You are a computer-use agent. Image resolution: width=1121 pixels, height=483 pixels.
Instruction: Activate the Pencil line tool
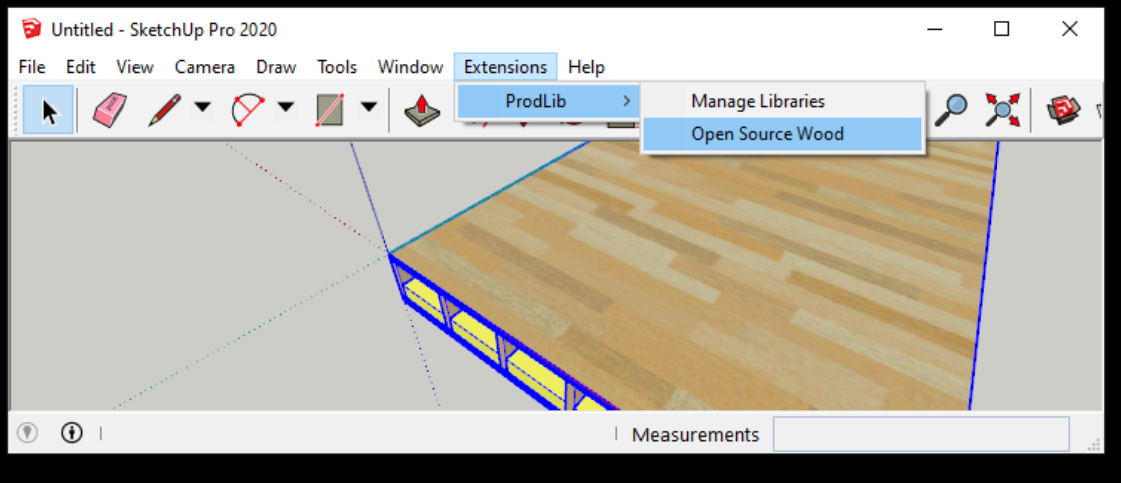point(163,110)
